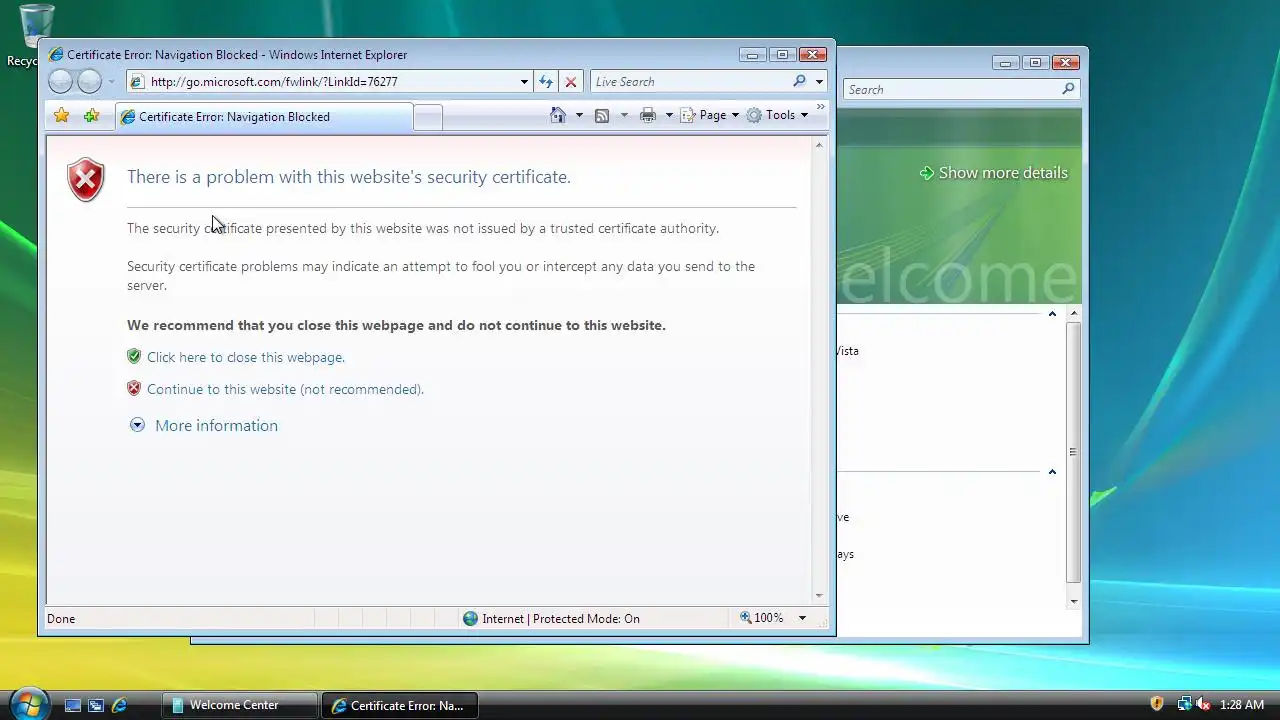1280x720 pixels.
Task: Click 'Show more details' in Welcome Center
Action: tap(993, 173)
